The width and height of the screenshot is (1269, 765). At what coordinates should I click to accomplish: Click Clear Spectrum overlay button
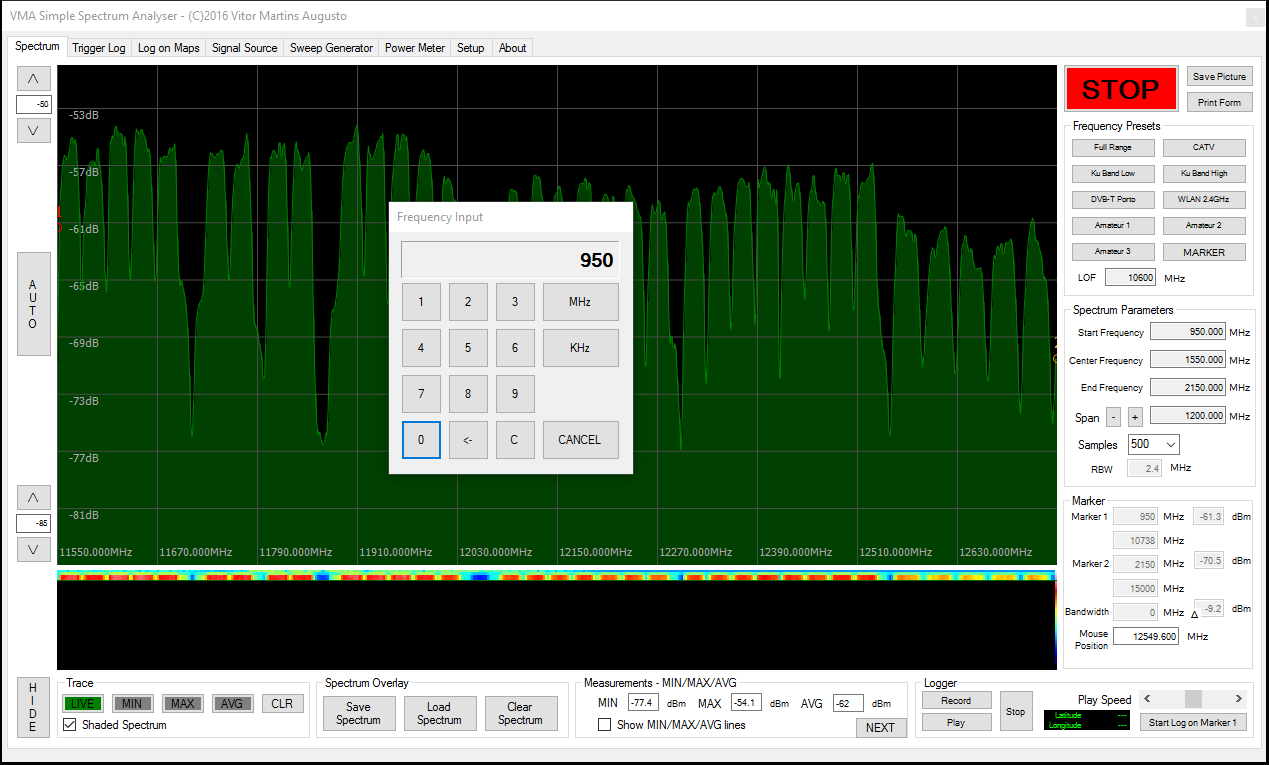(x=520, y=714)
